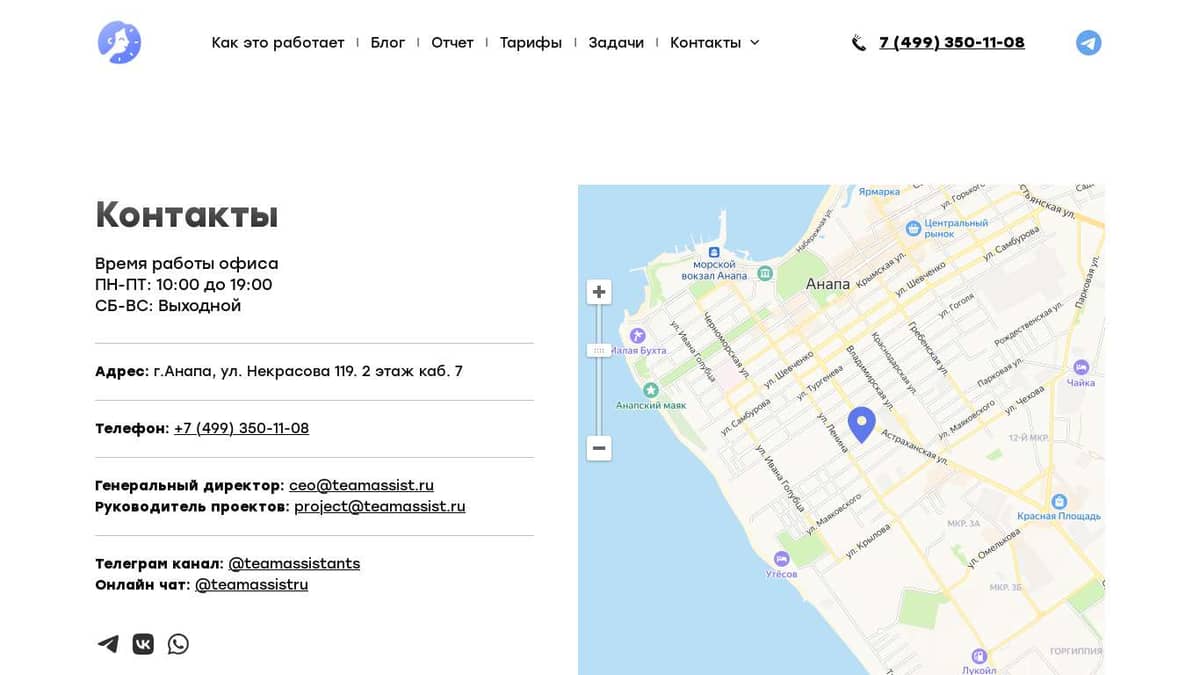Email the director via ceo@teamassist.ru link
The image size is (1200, 675).
tap(361, 485)
